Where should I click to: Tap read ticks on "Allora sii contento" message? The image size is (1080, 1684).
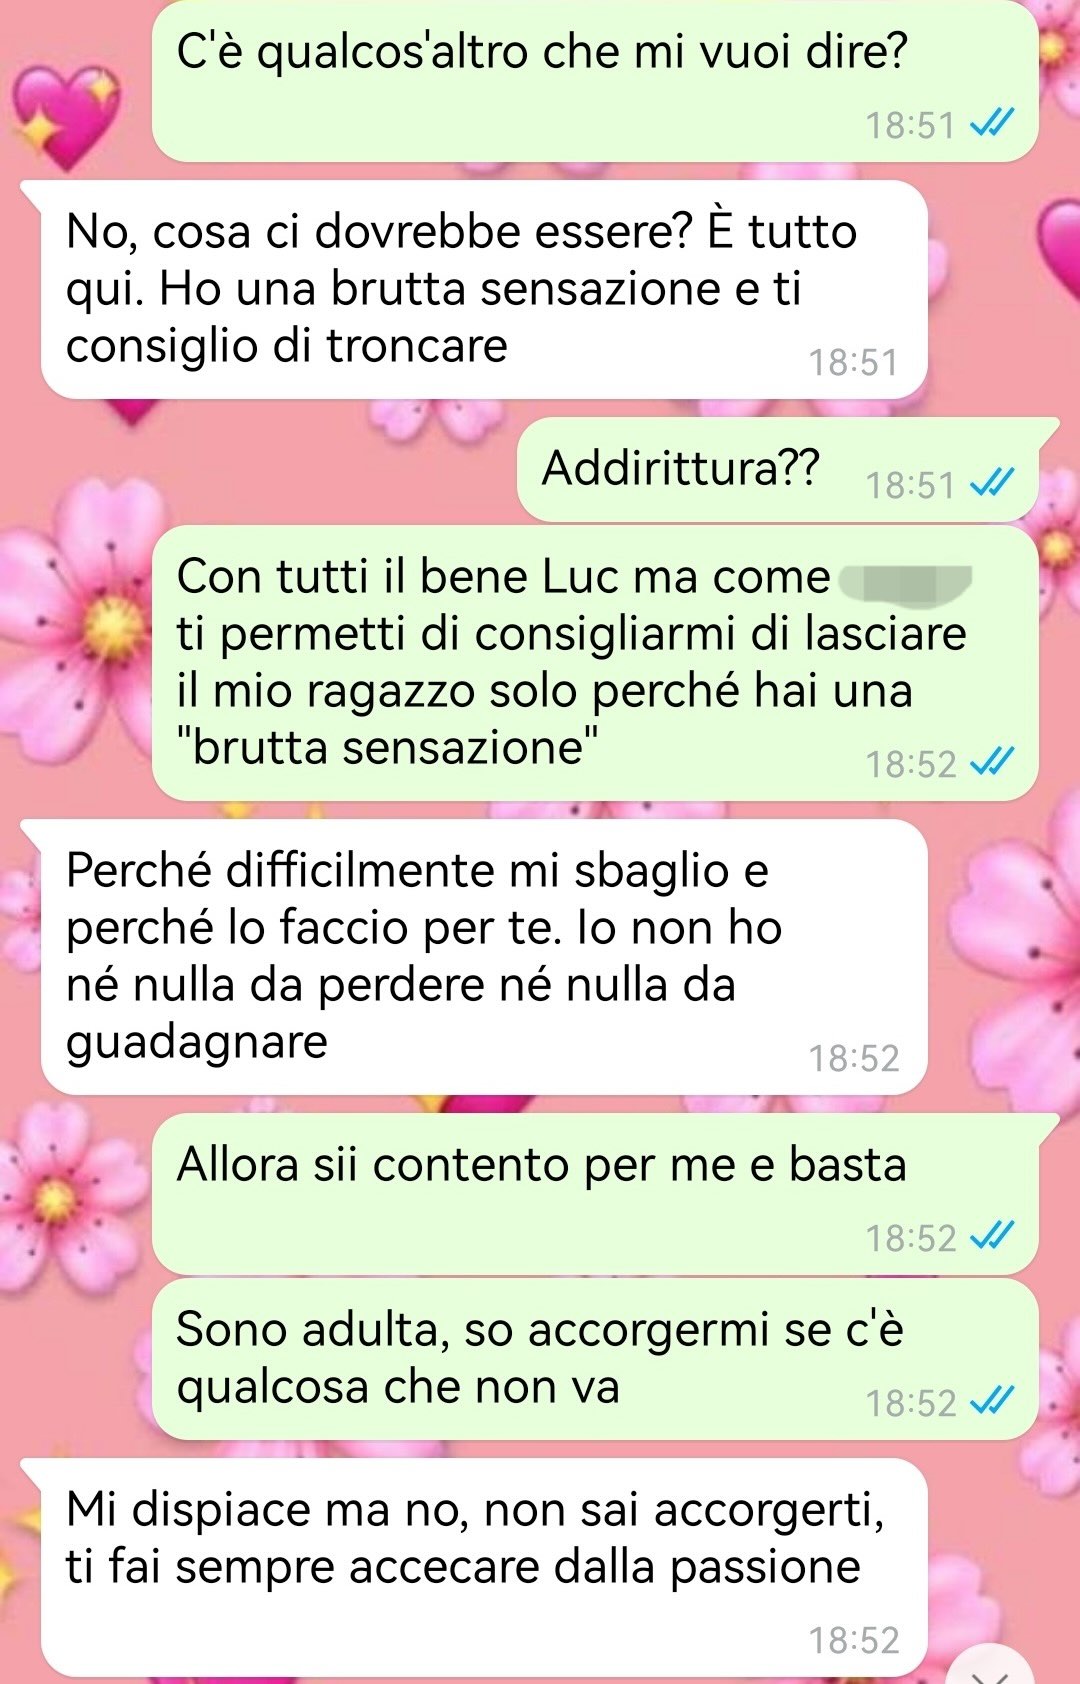click(993, 1236)
